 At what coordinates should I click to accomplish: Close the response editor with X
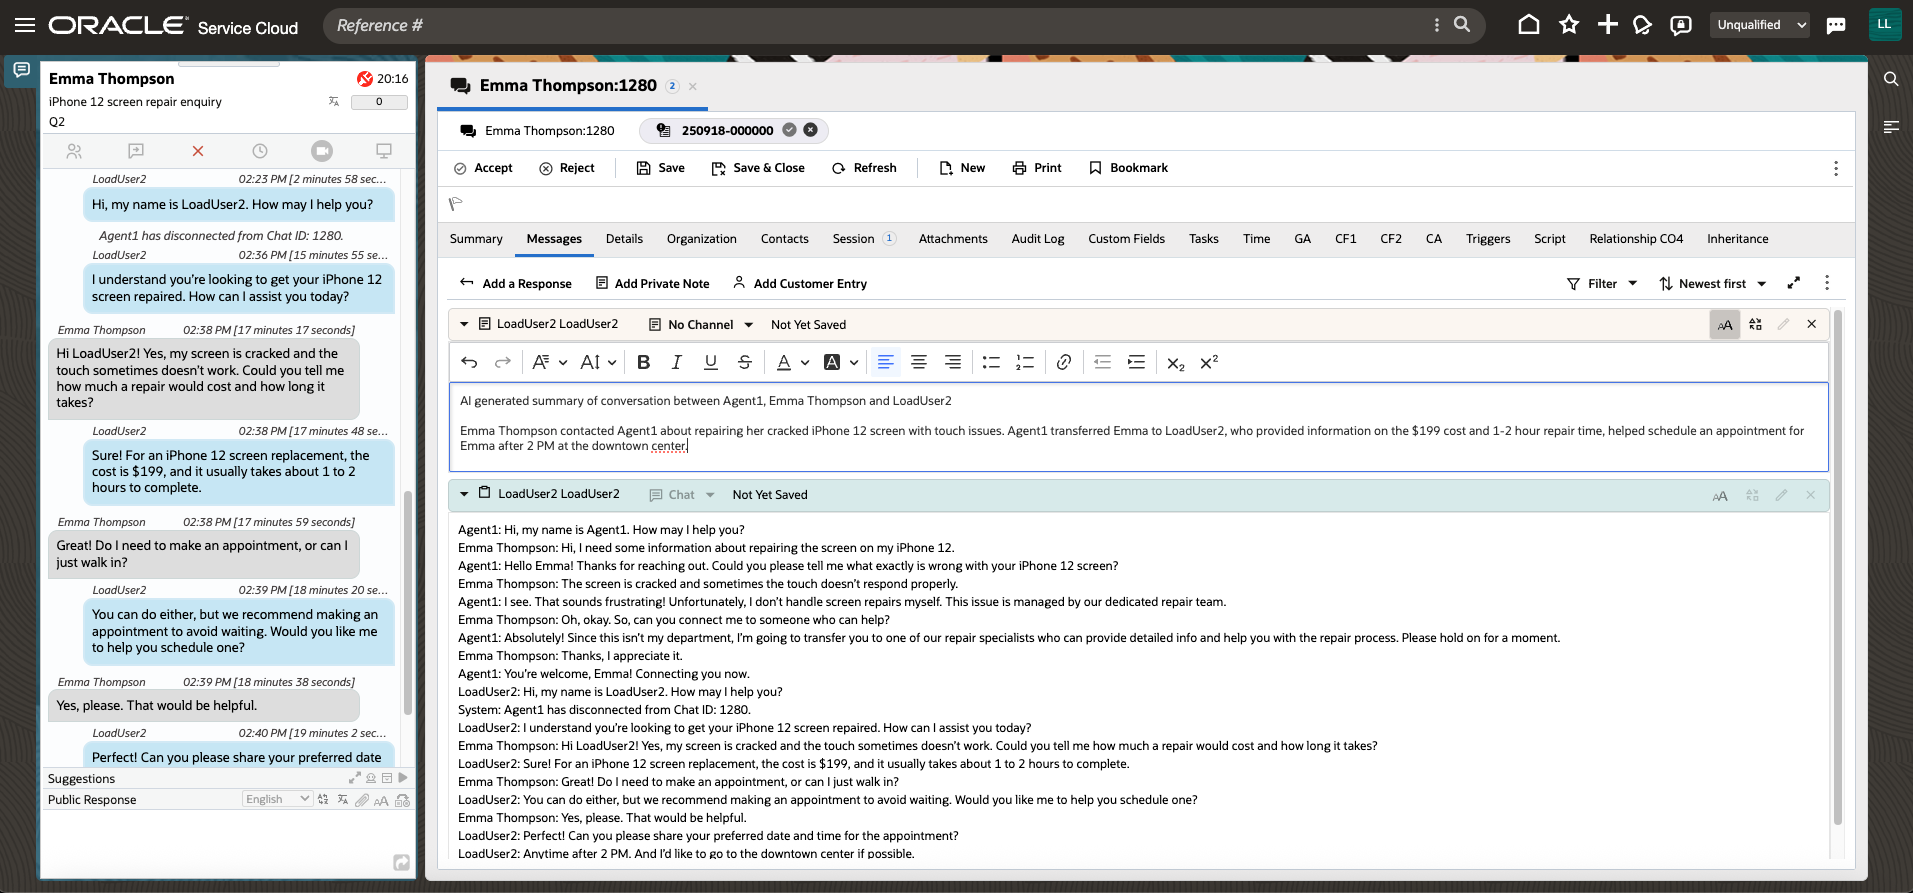(x=1811, y=324)
